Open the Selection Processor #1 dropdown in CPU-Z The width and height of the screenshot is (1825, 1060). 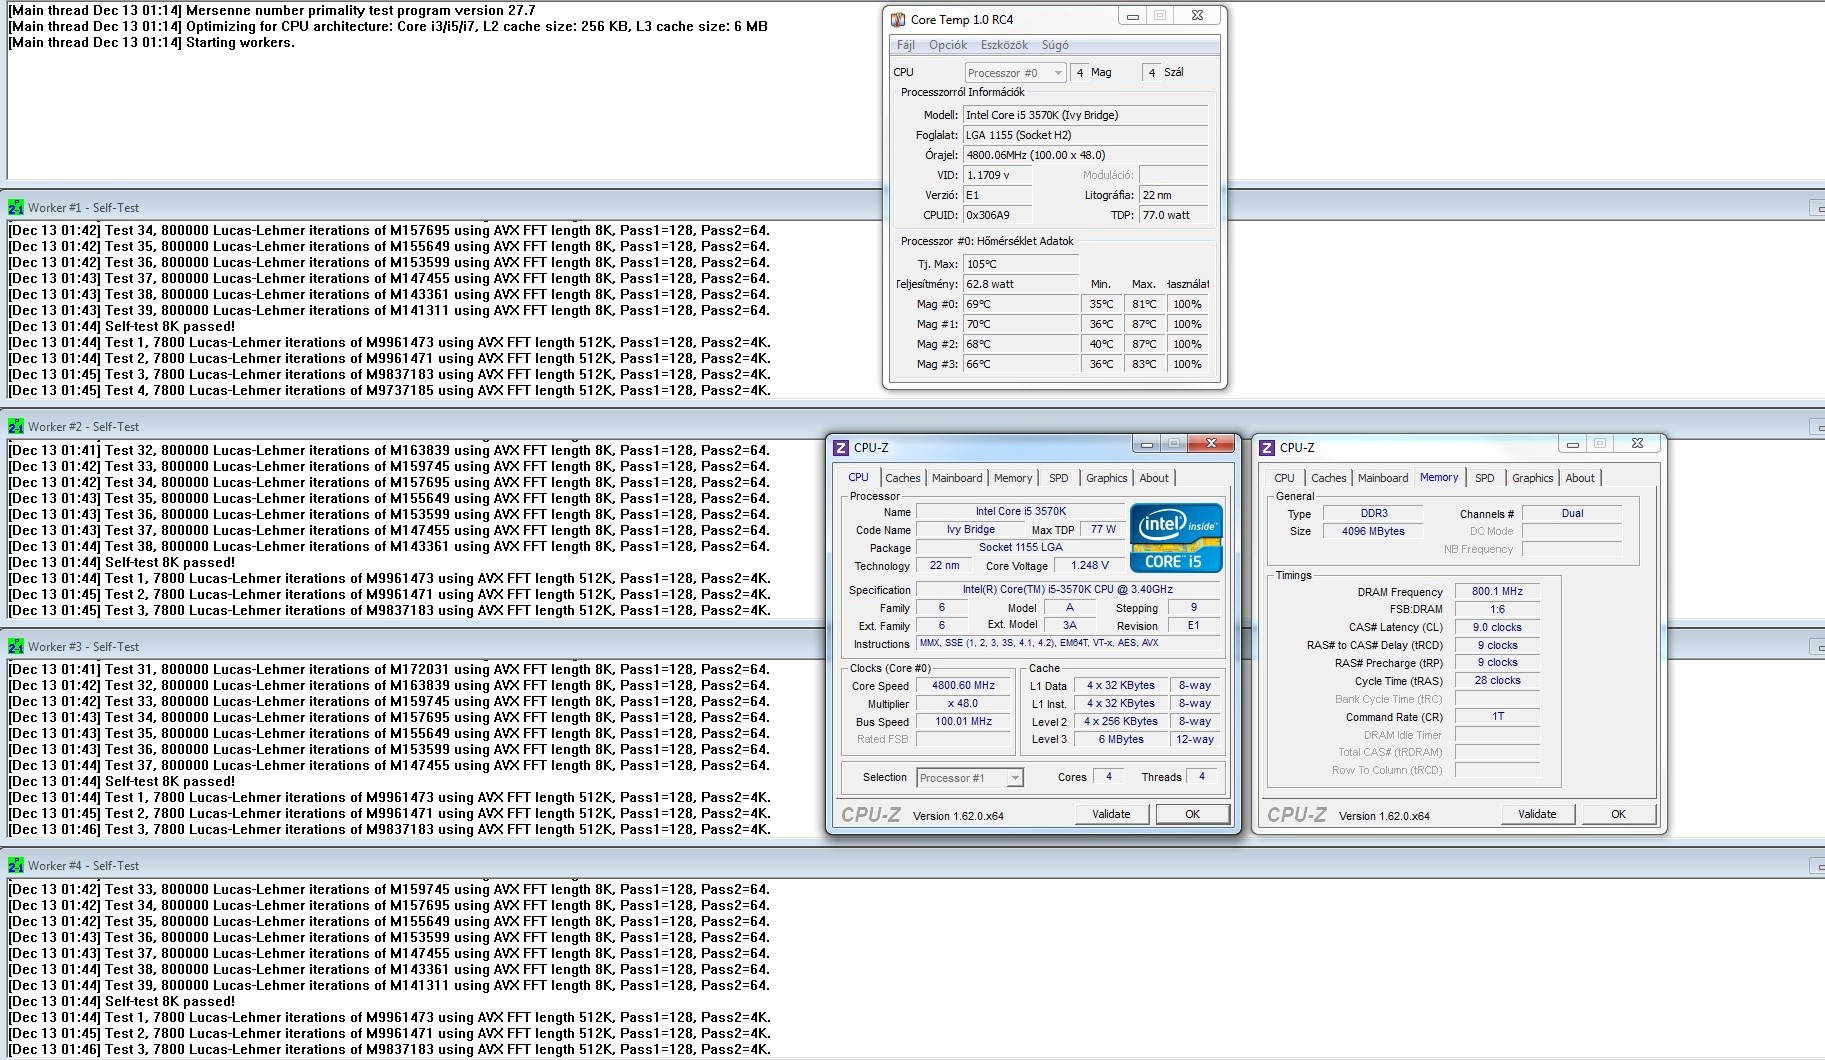(970, 778)
